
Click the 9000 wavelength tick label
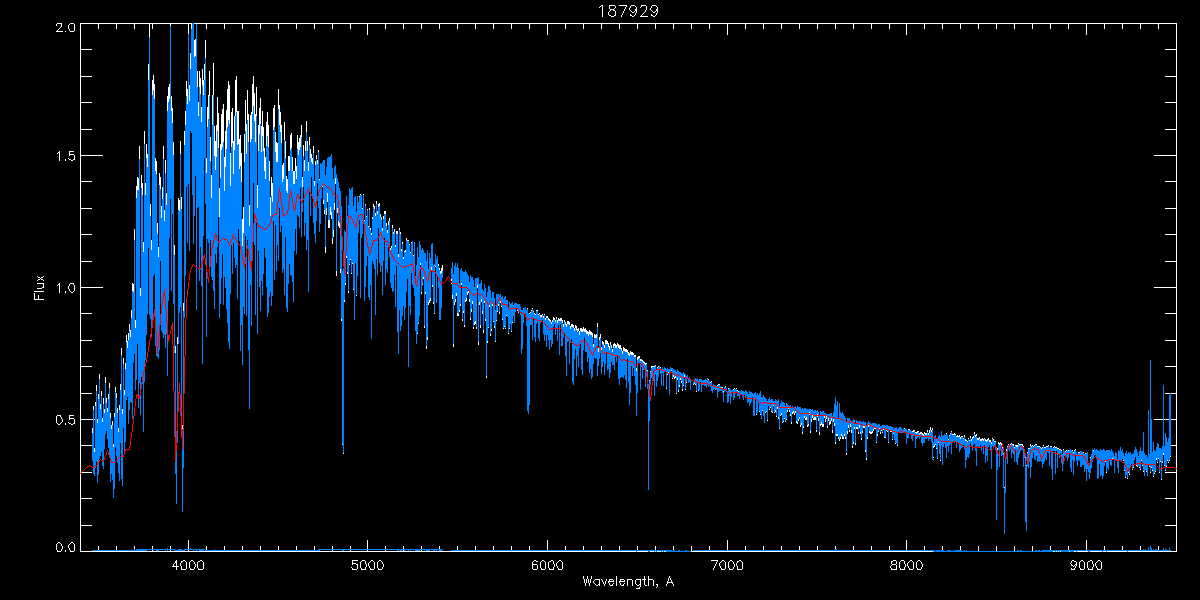(1086, 565)
